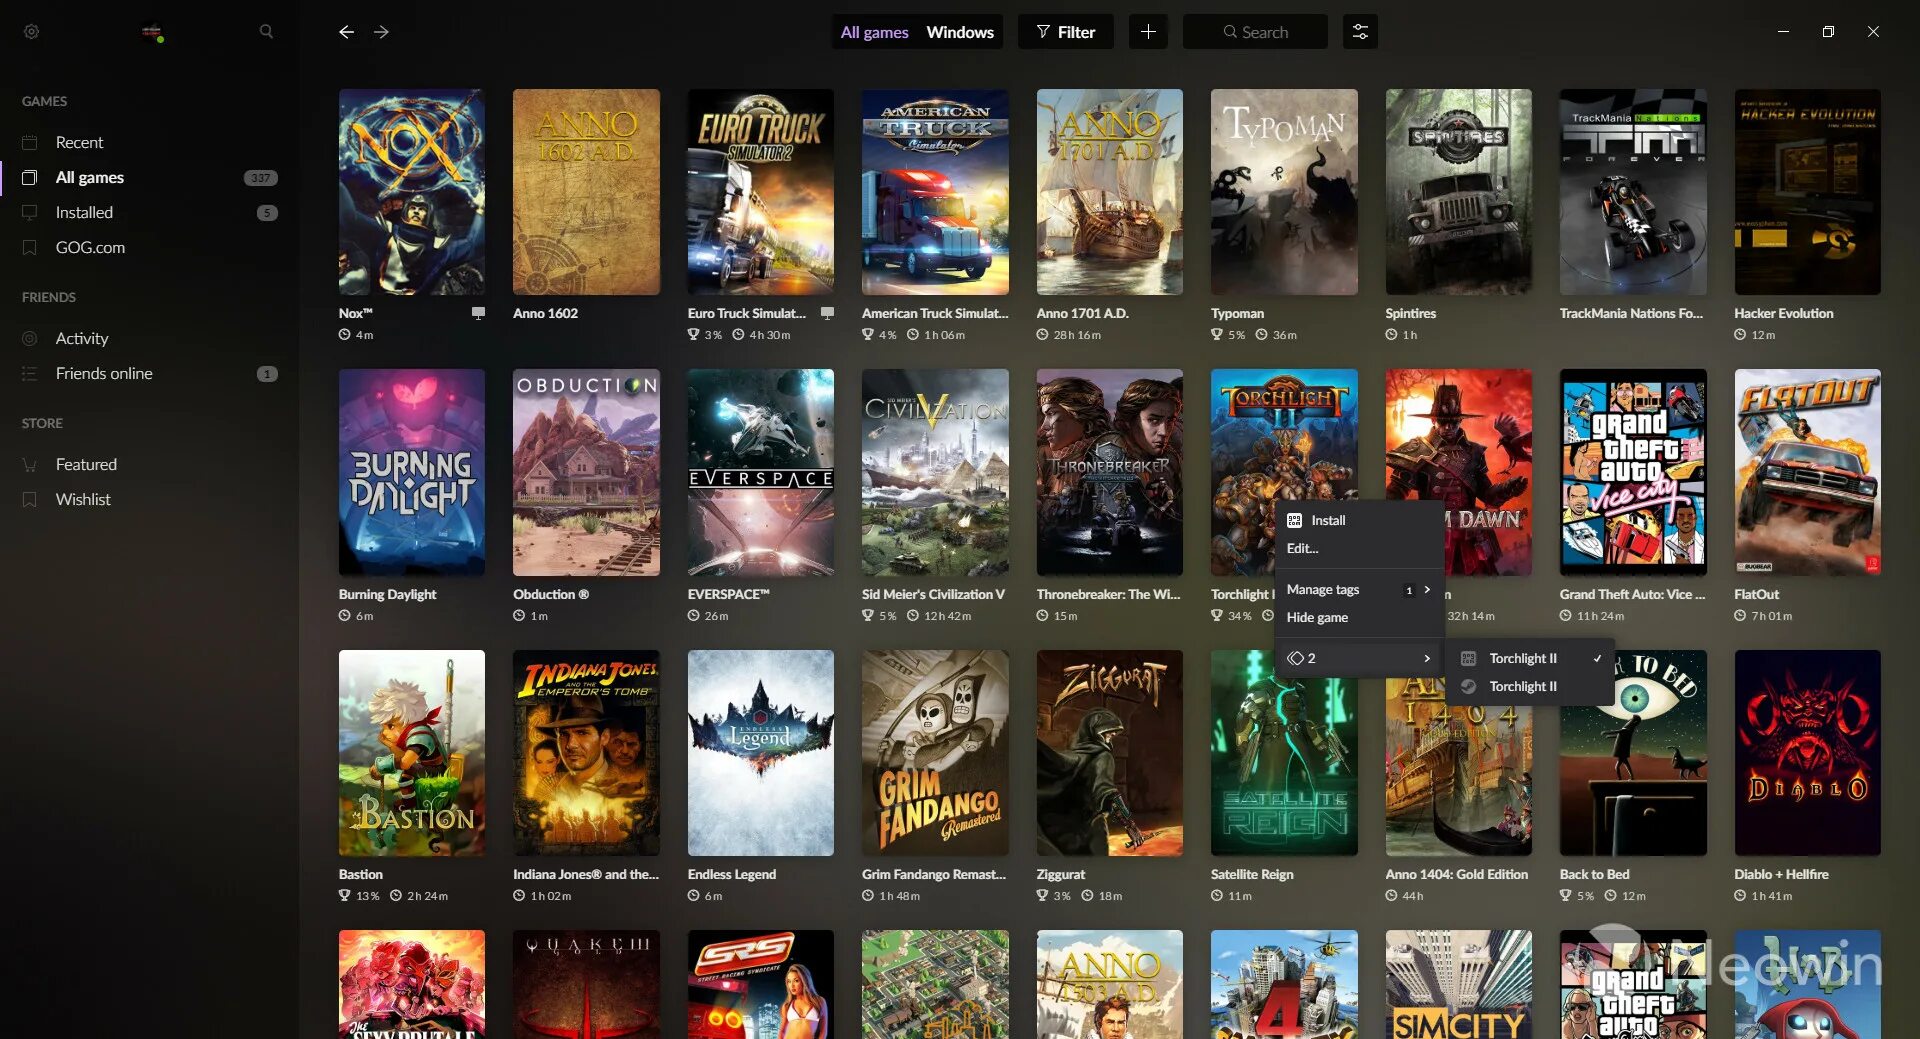
Task: Click the Search input field
Action: coord(1255,32)
